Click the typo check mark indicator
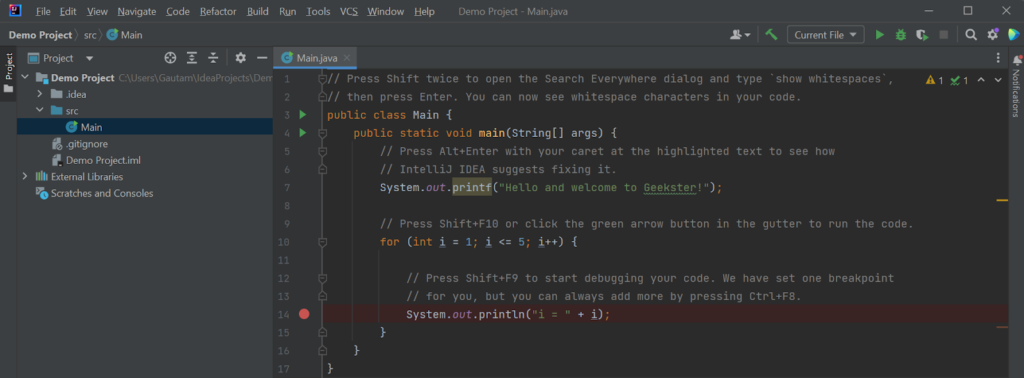This screenshot has width=1024, height=378. [959, 80]
